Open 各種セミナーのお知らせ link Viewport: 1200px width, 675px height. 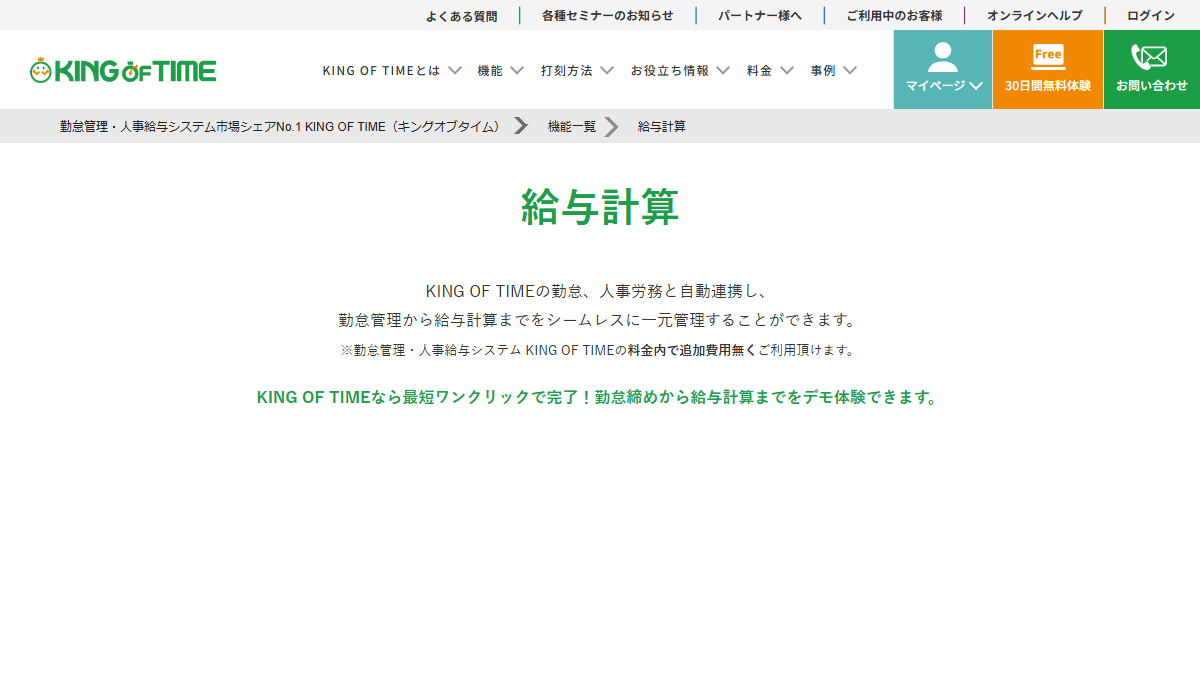pos(608,15)
